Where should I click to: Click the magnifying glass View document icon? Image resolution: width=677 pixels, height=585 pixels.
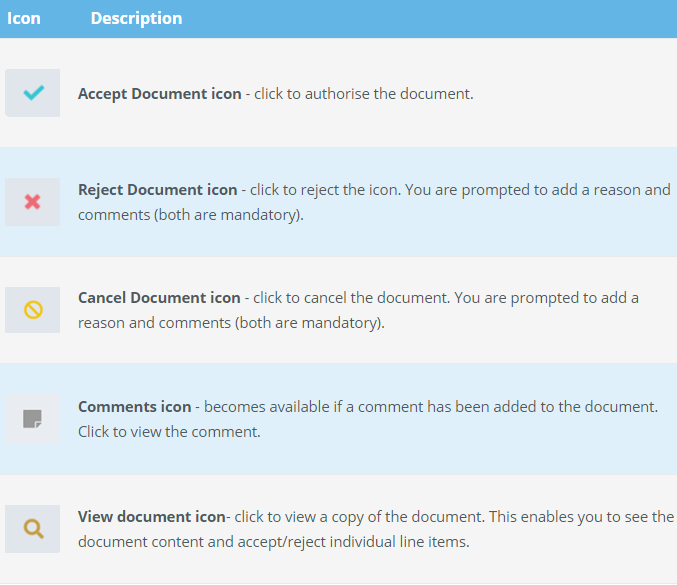click(32, 528)
